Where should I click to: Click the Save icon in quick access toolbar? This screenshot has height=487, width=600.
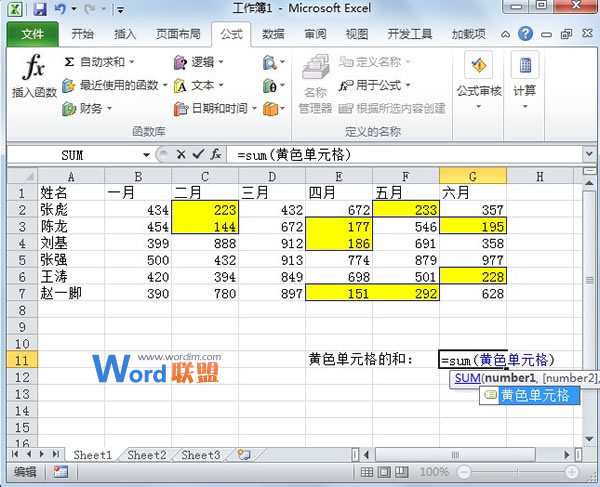click(40, 10)
